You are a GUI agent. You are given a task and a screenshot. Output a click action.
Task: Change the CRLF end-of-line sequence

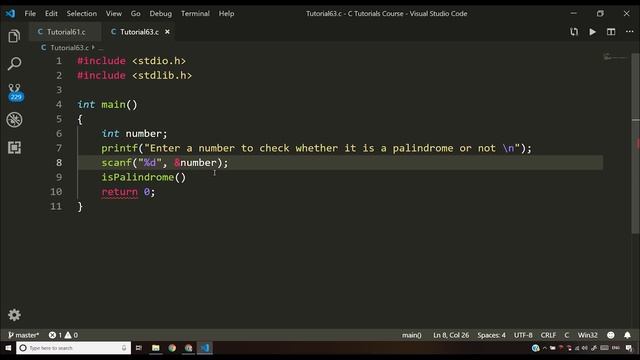(548, 335)
